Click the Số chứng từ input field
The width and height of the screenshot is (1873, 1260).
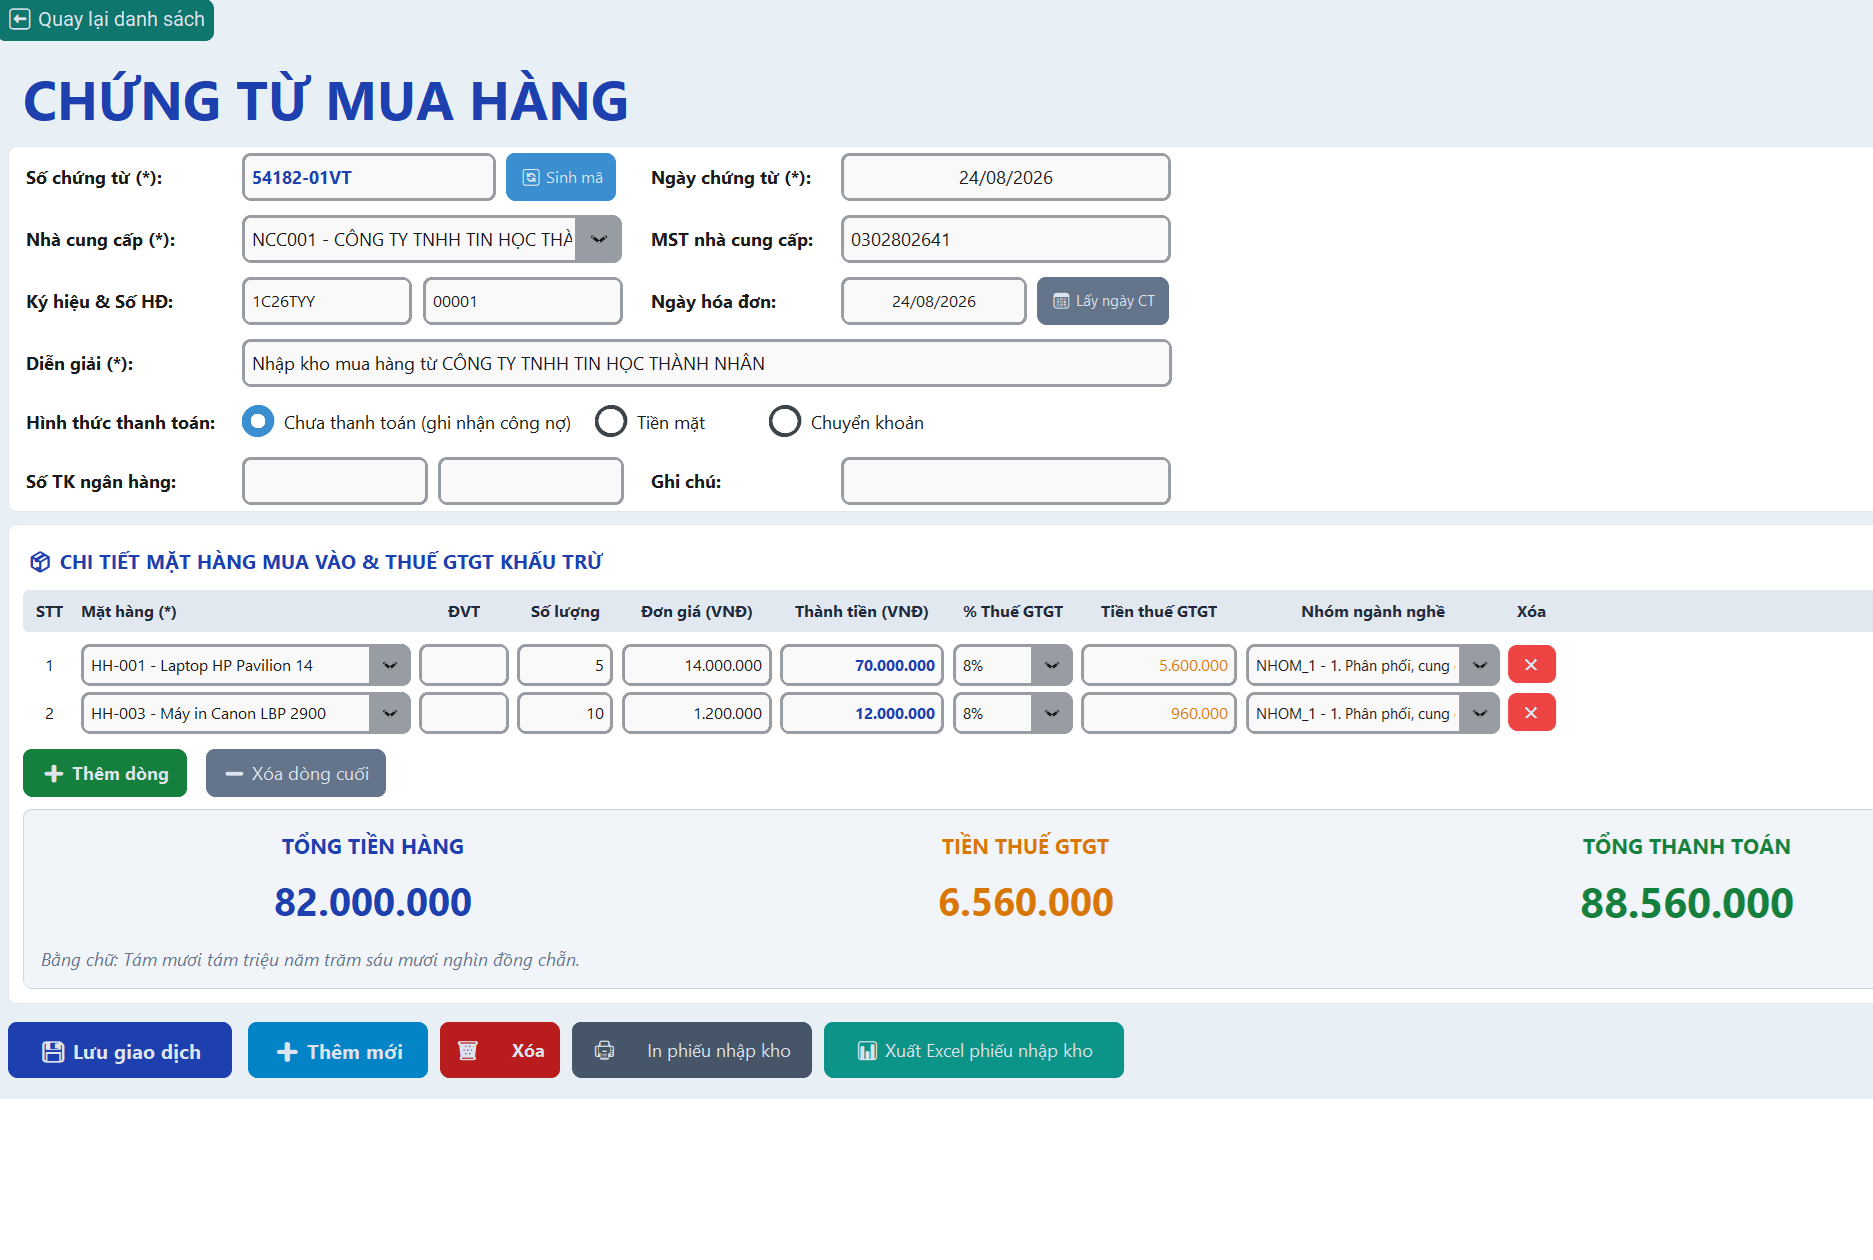click(369, 177)
